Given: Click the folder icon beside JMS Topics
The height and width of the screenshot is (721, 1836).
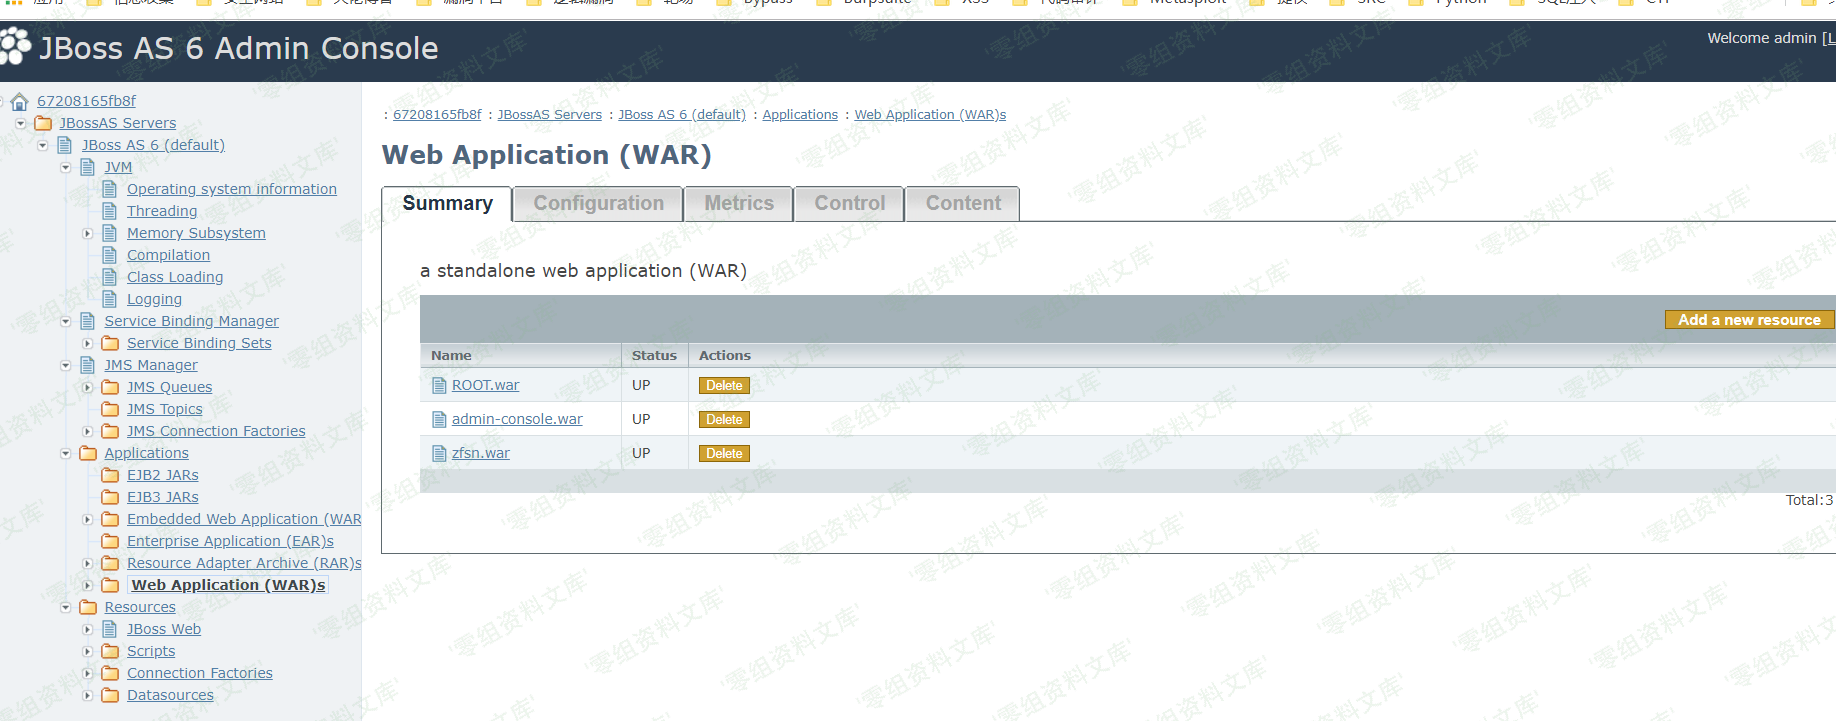Looking at the screenshot, I should point(110,409).
